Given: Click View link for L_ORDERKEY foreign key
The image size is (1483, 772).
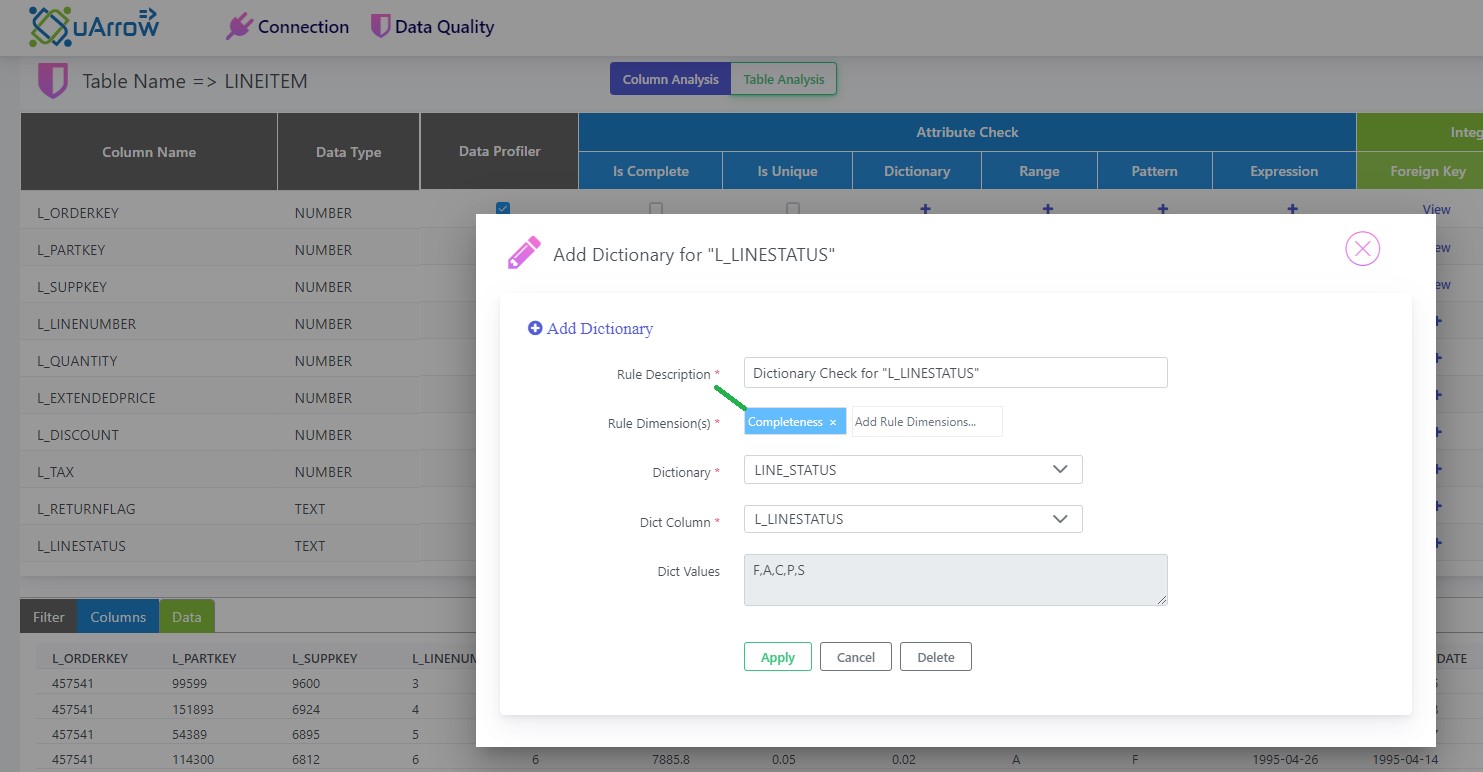Looking at the screenshot, I should pyautogui.click(x=1436, y=209).
